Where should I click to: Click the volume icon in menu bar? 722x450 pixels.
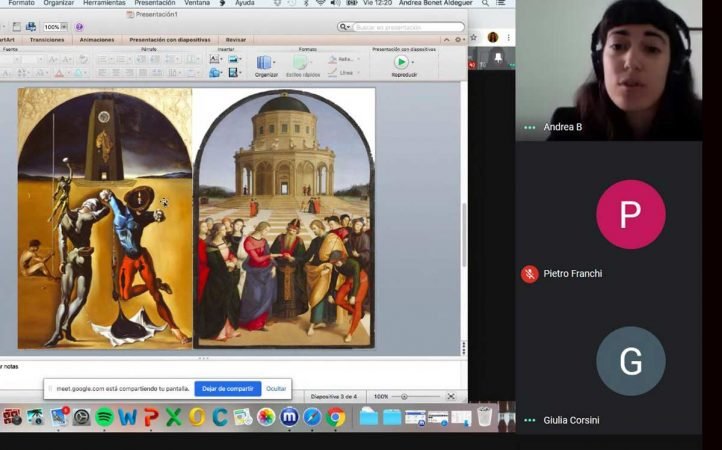point(335,3)
